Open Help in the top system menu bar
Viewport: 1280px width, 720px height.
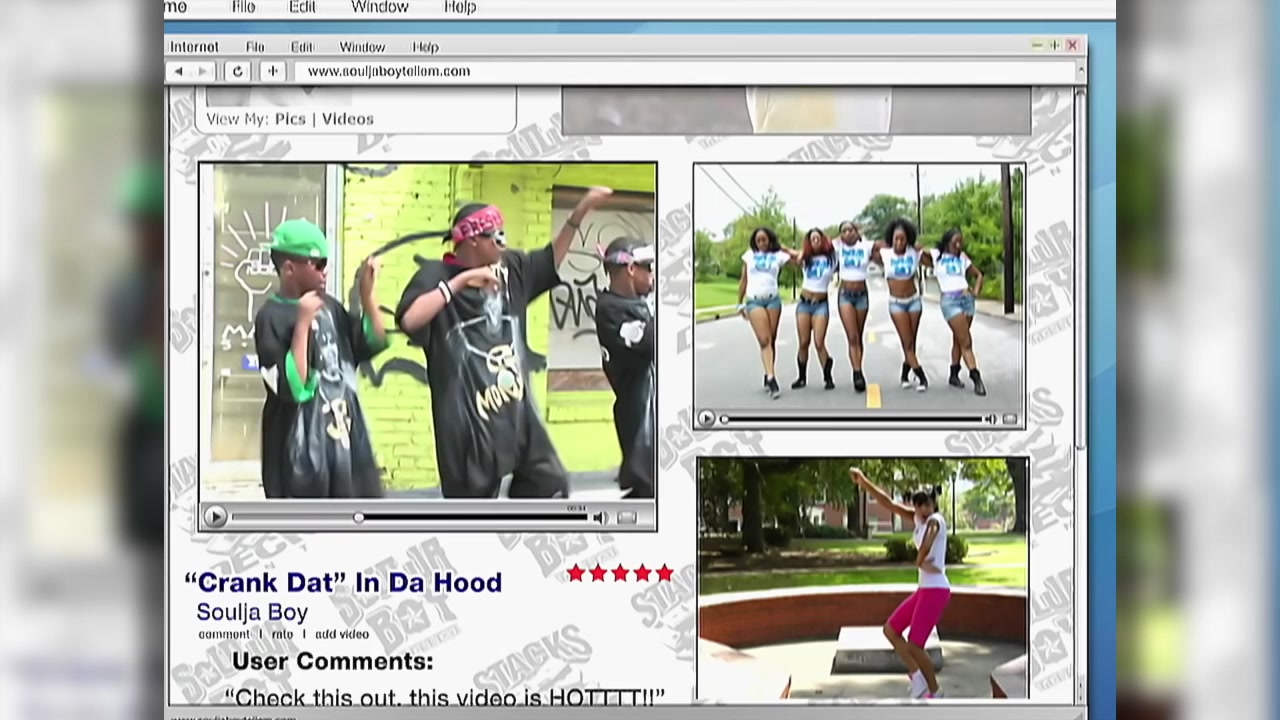coord(460,7)
